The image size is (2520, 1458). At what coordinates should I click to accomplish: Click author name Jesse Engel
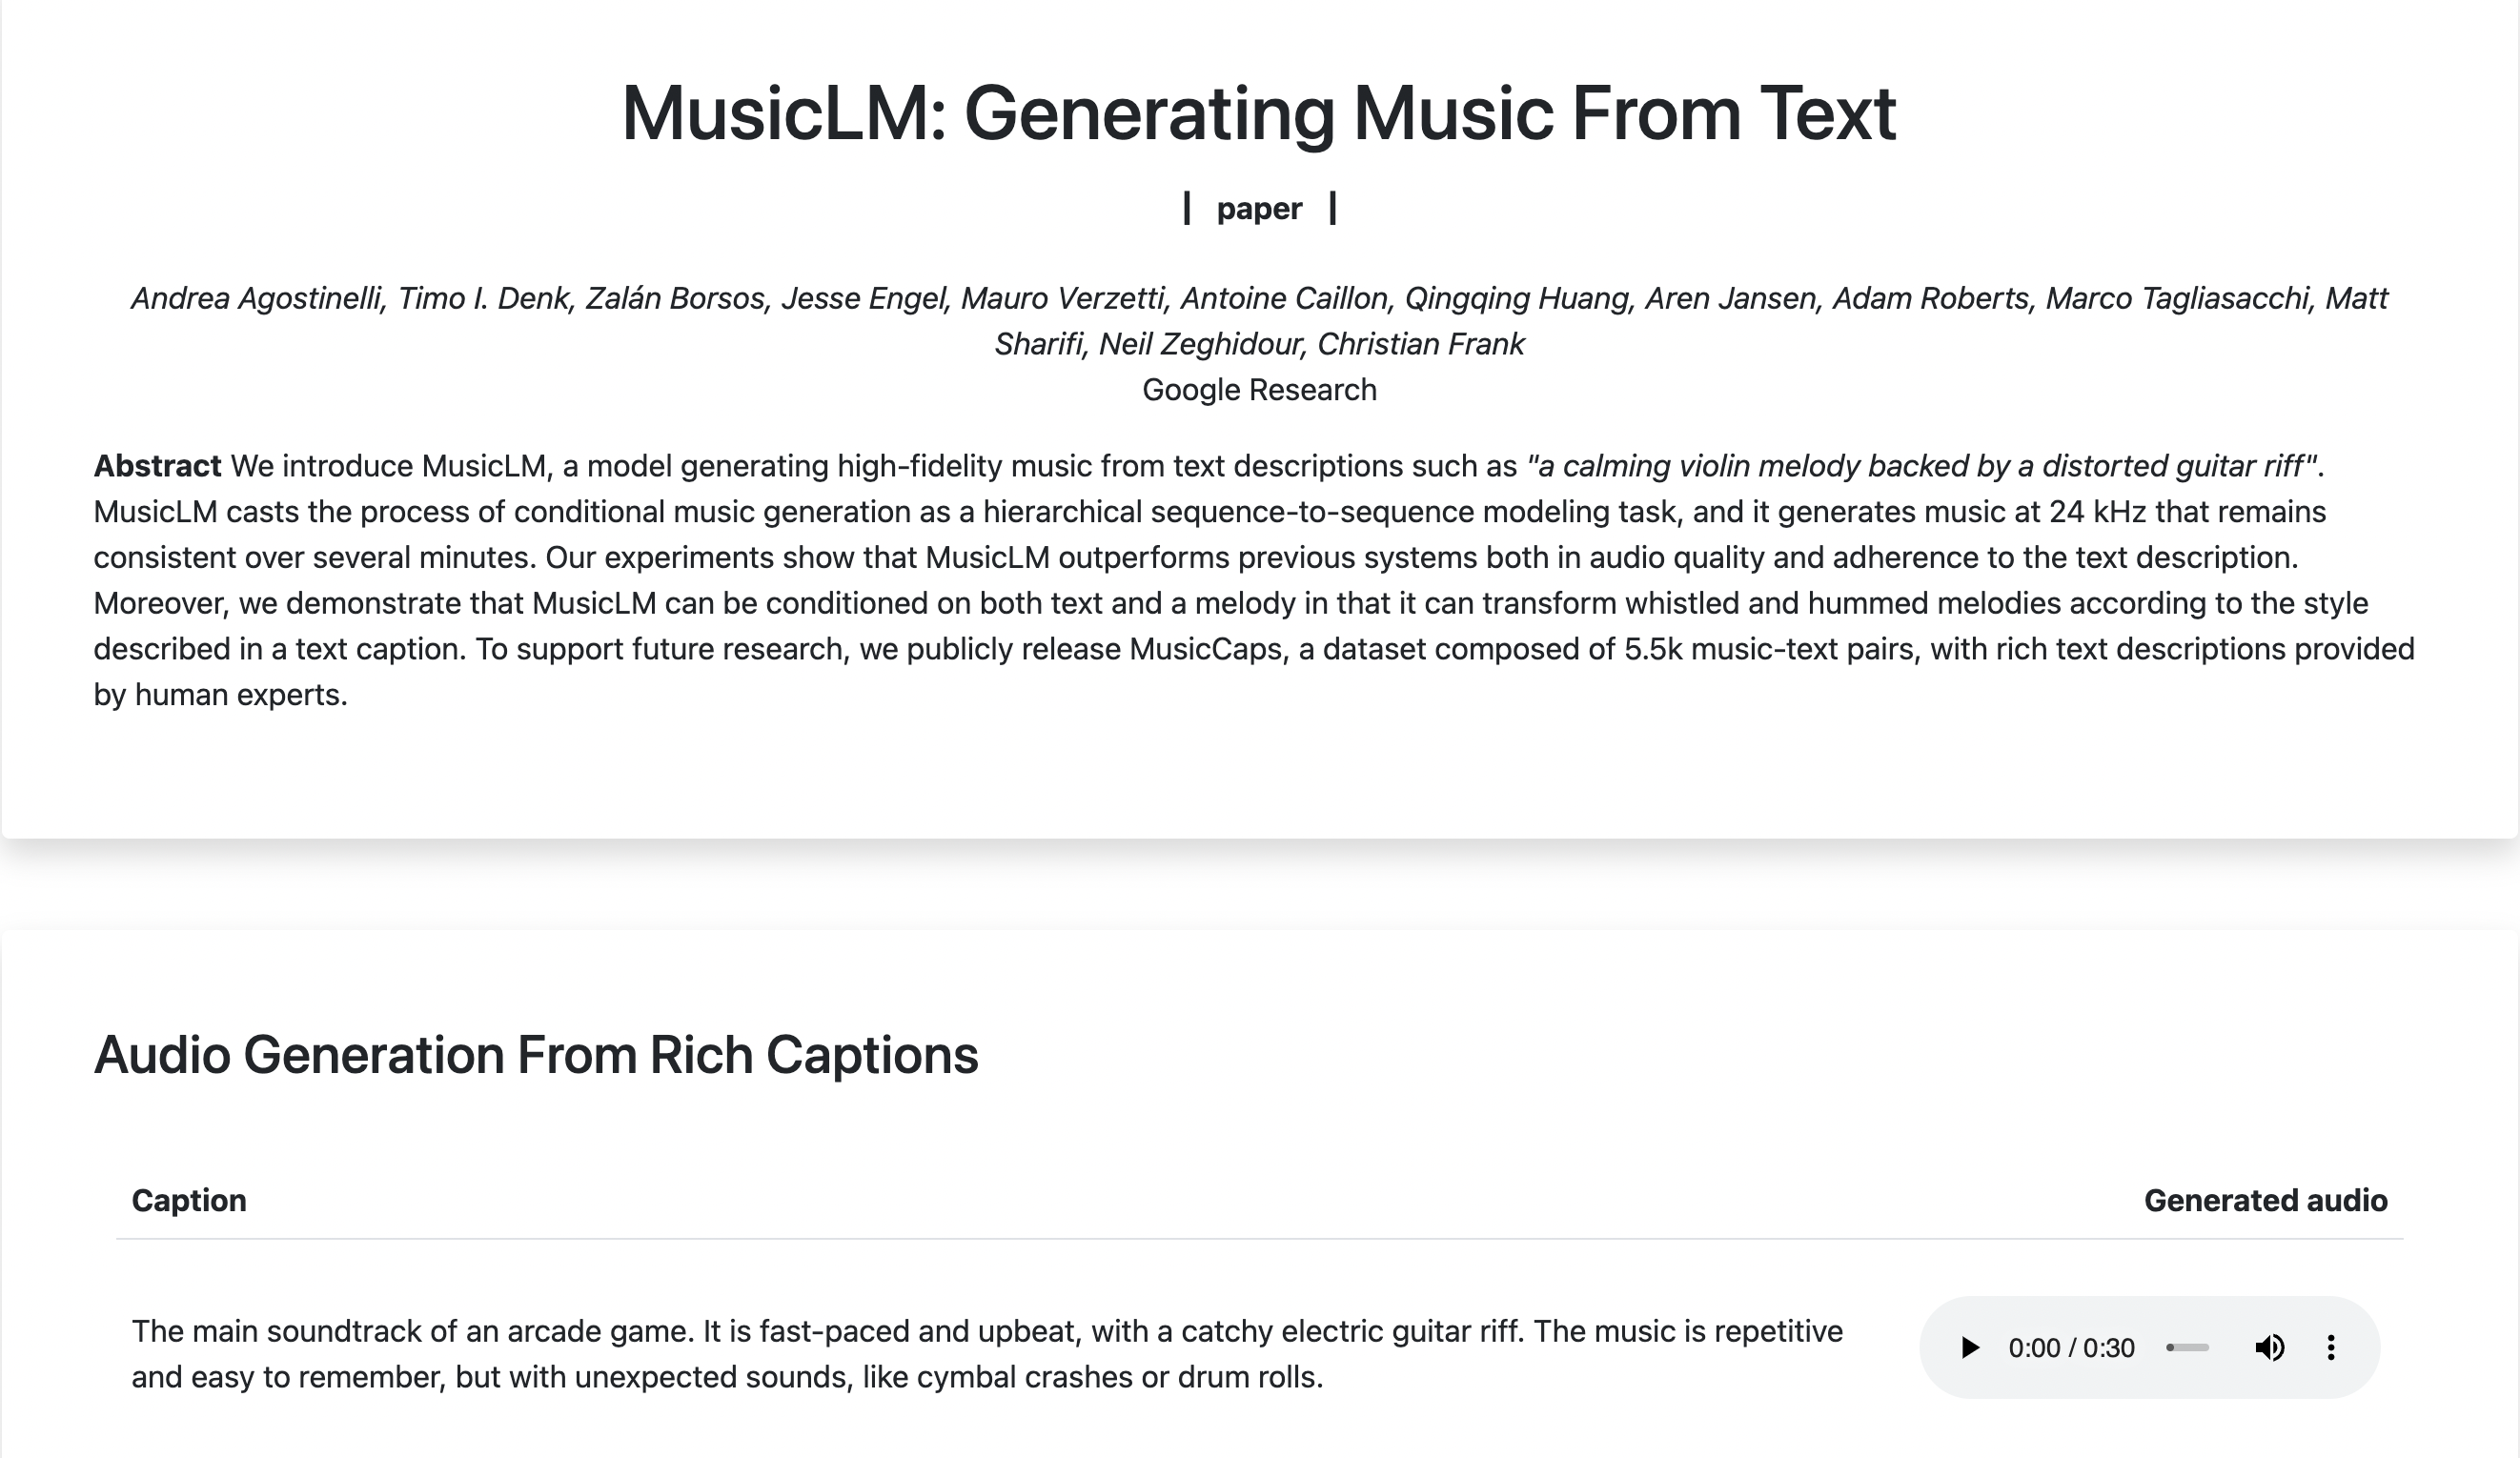pos(863,298)
